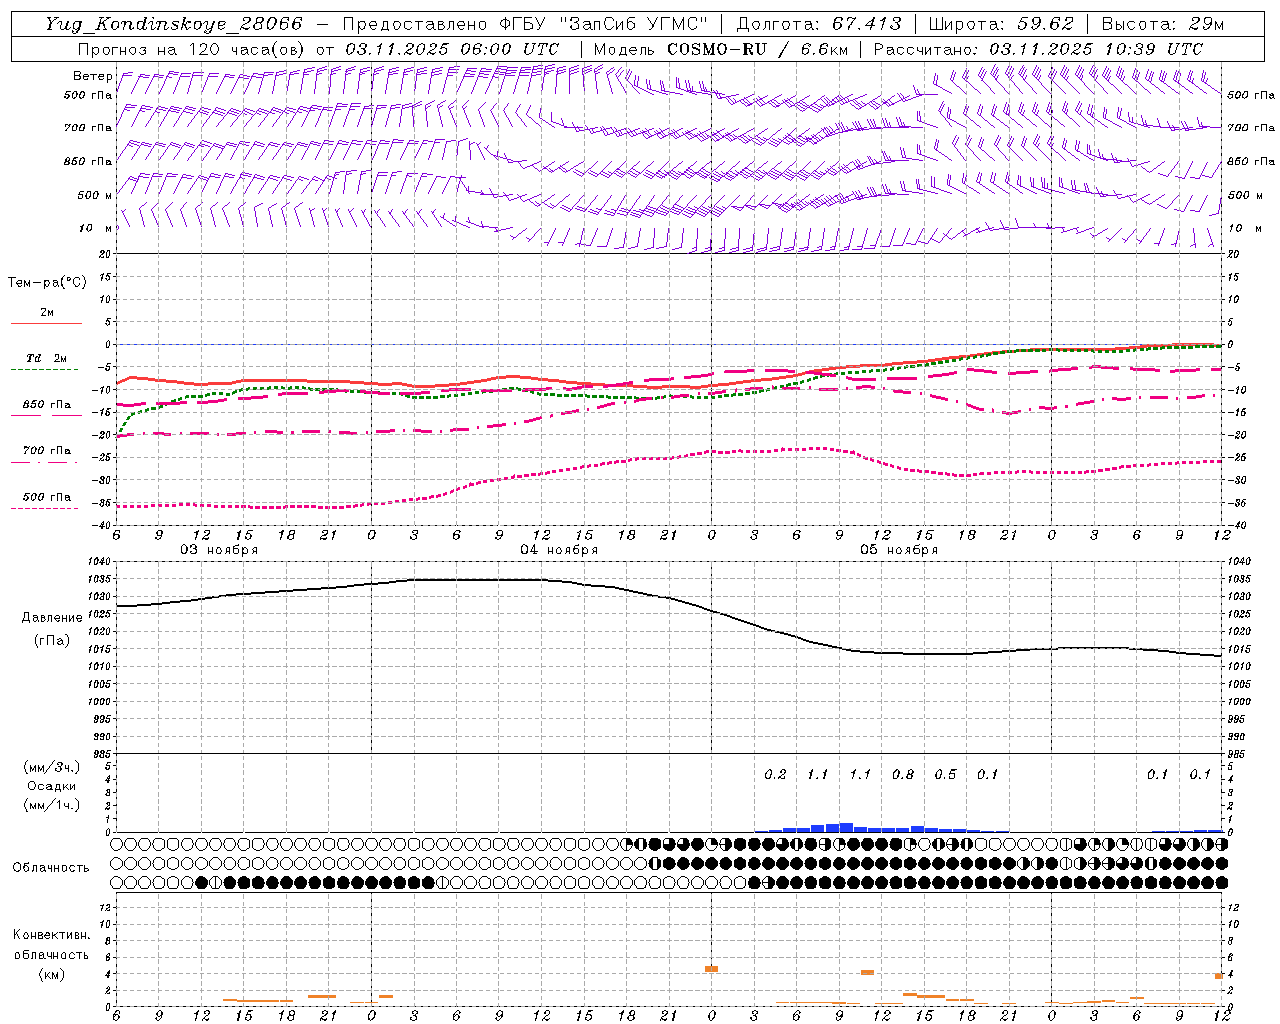1280x1024 pixels.
Task: Click the Облачность row label
Action: (x=51, y=867)
